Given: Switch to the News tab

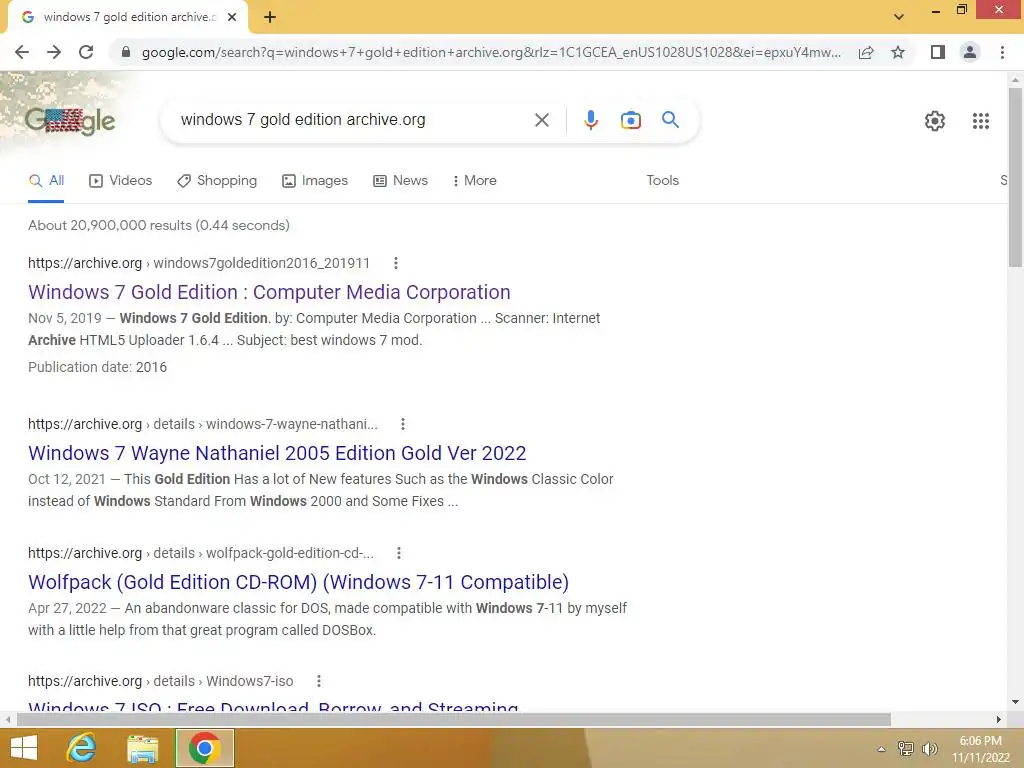Looking at the screenshot, I should point(400,181).
